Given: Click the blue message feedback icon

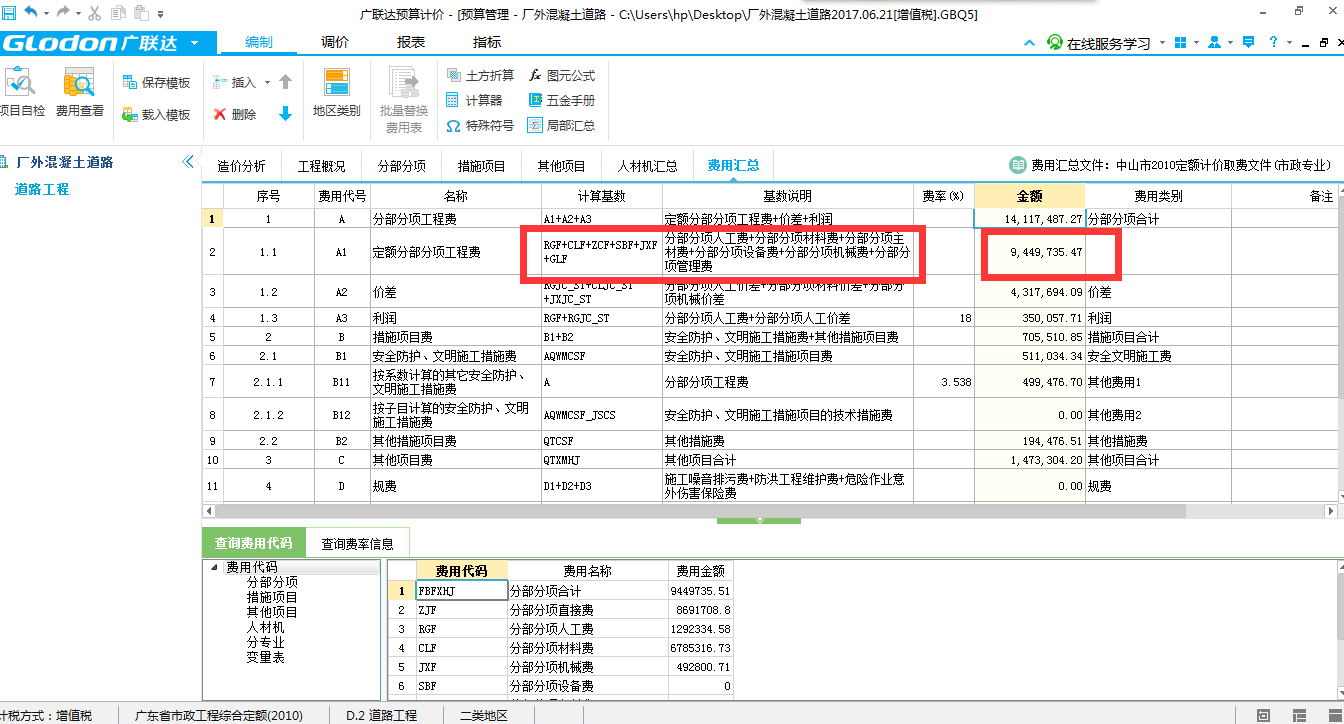Looking at the screenshot, I should 1247,43.
